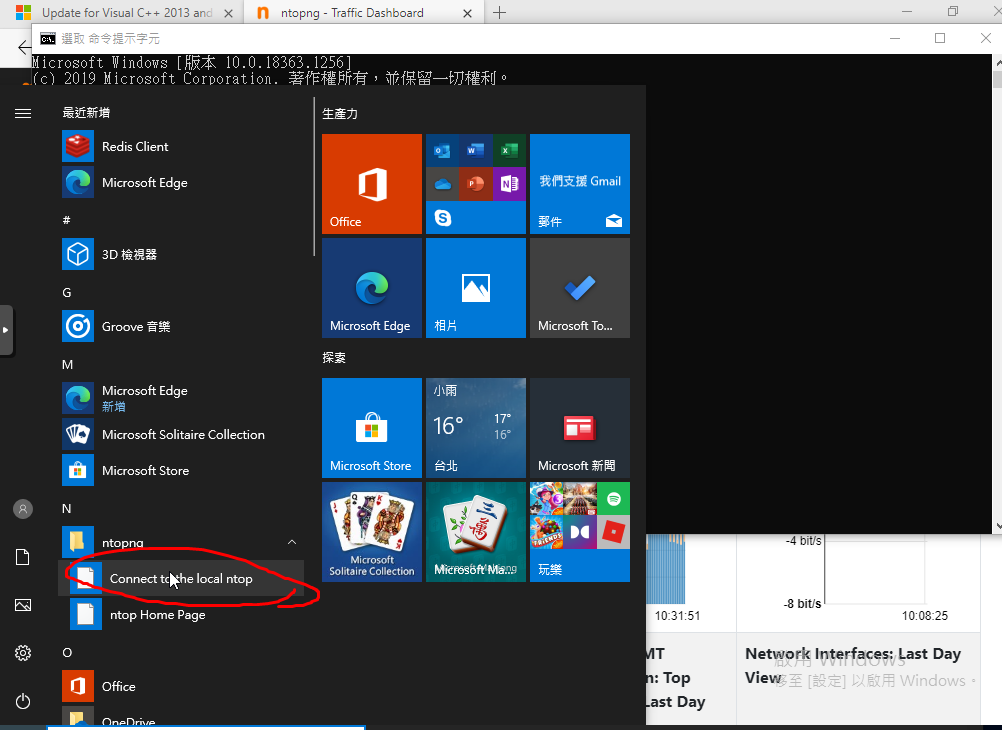The height and width of the screenshot is (730, 1002).
Task: Open the 郵件 mail tile
Action: pyautogui.click(x=580, y=184)
